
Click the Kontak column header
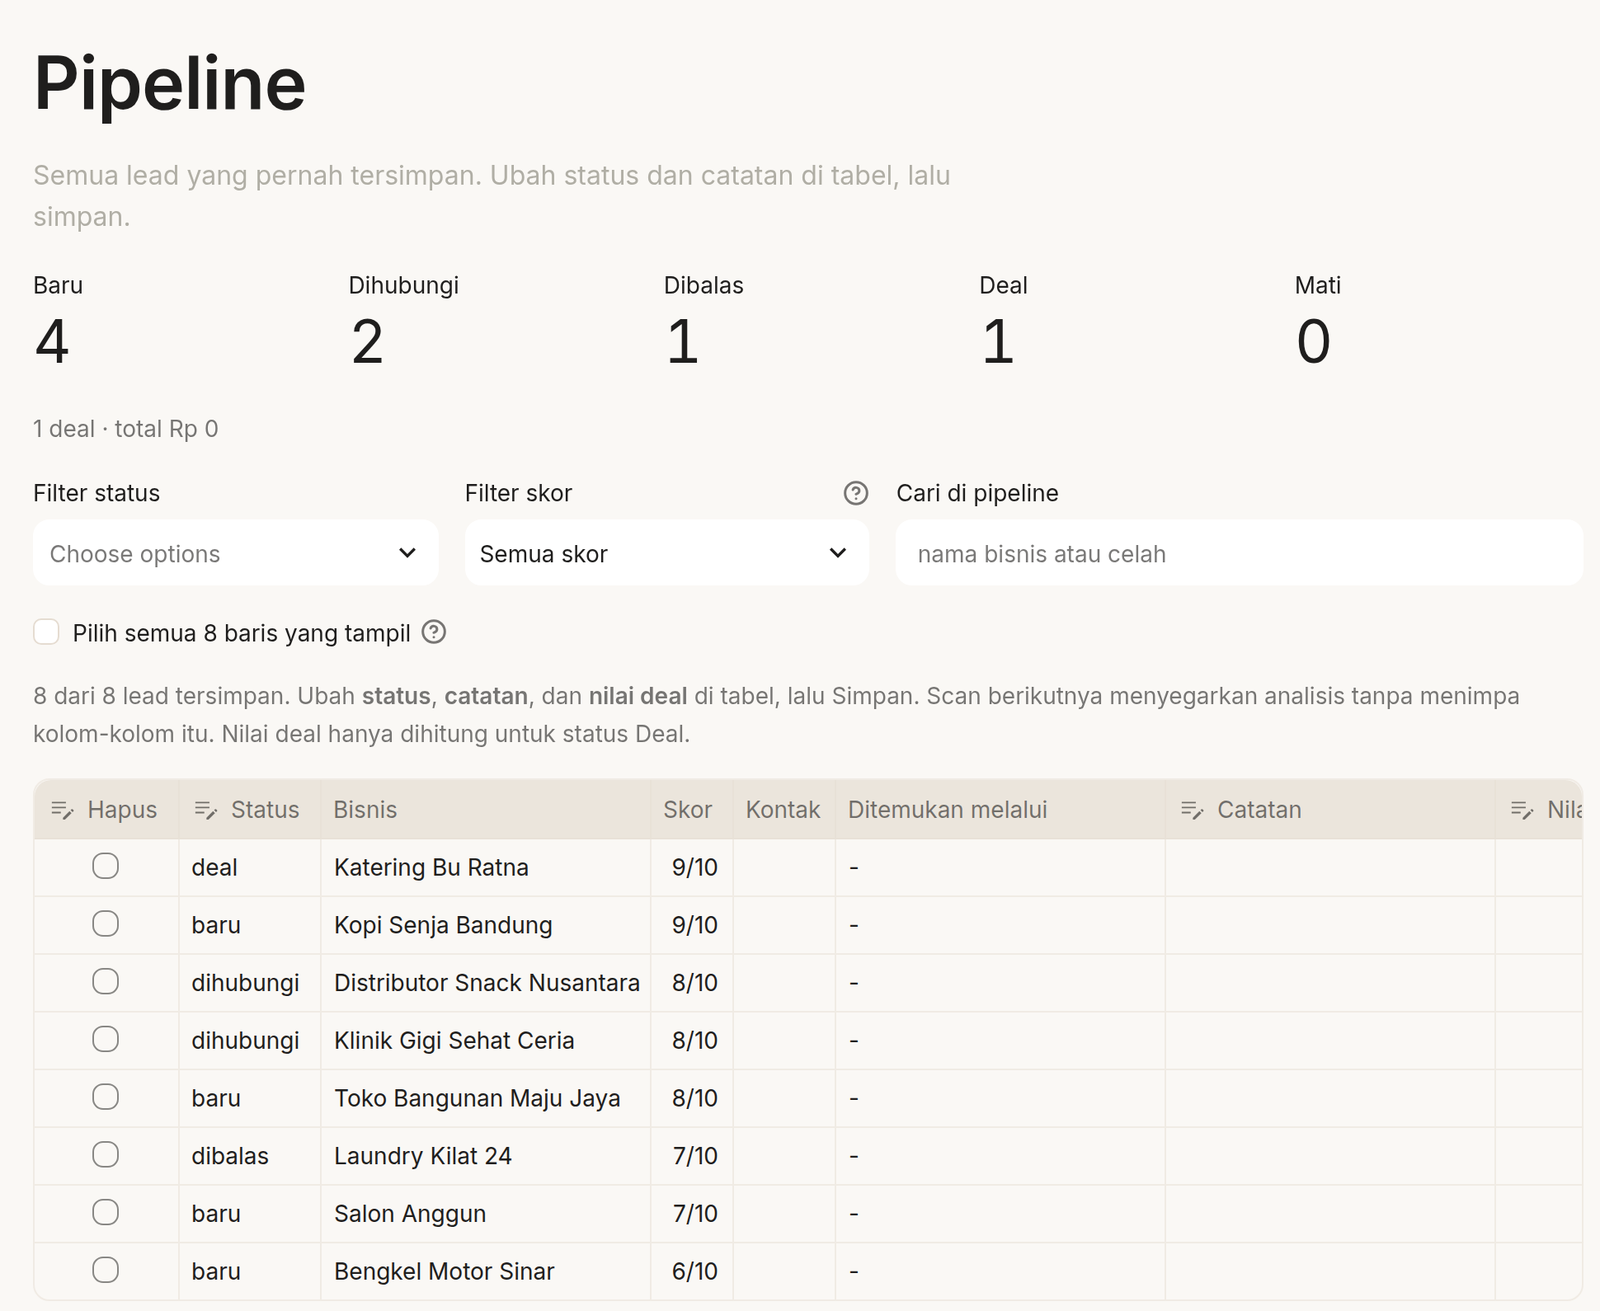point(784,810)
